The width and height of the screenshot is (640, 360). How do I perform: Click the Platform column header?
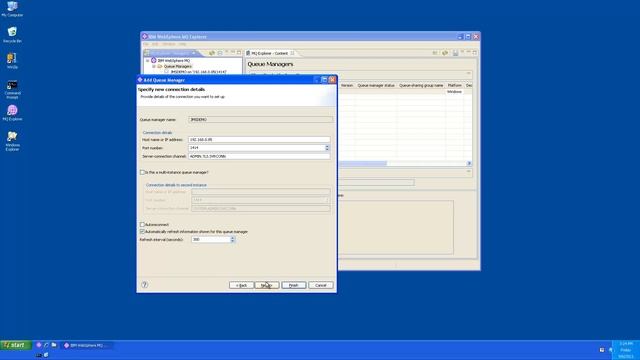click(x=454, y=85)
